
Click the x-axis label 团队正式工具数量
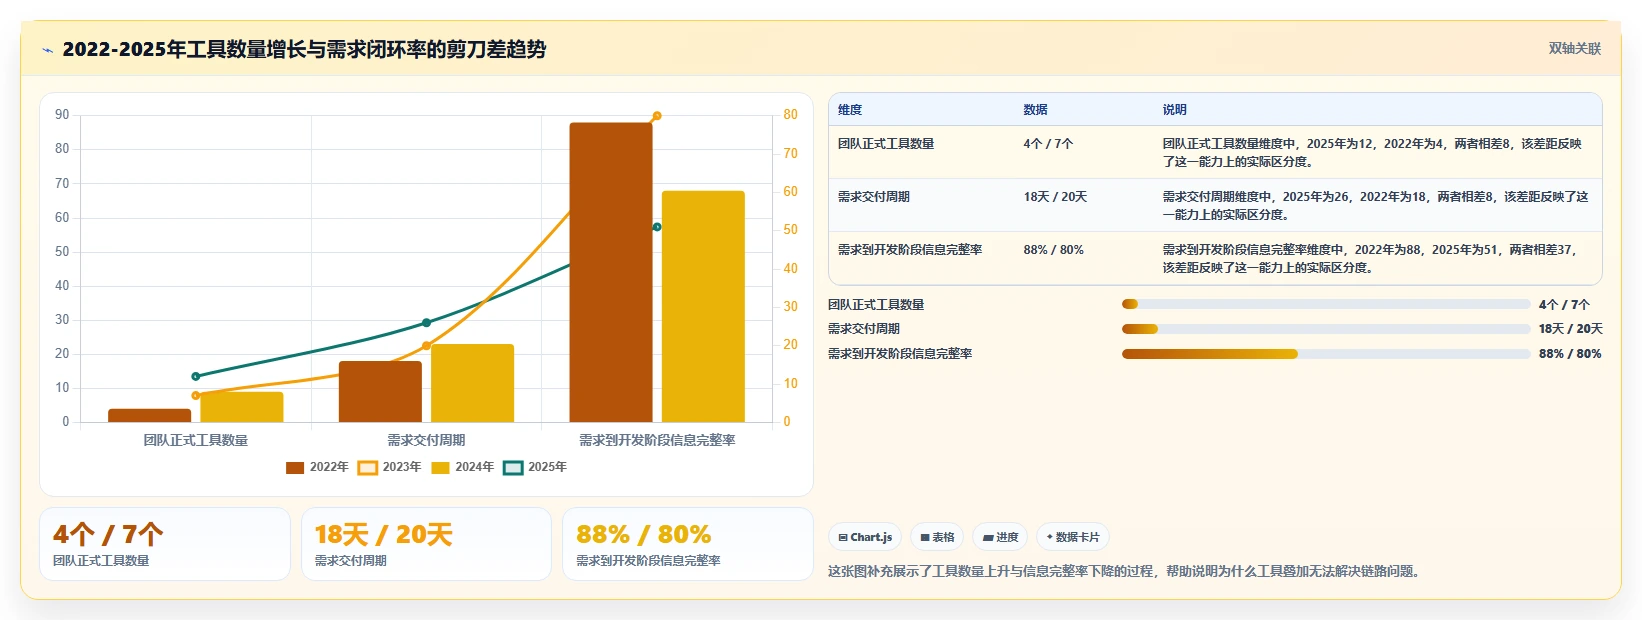point(196,440)
